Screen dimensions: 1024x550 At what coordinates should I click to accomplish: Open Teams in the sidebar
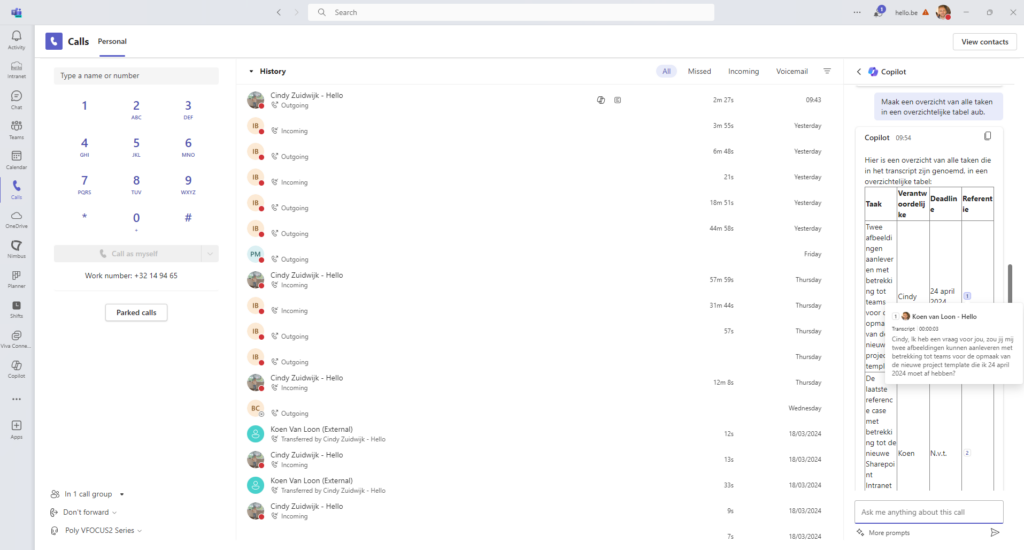click(x=16, y=129)
